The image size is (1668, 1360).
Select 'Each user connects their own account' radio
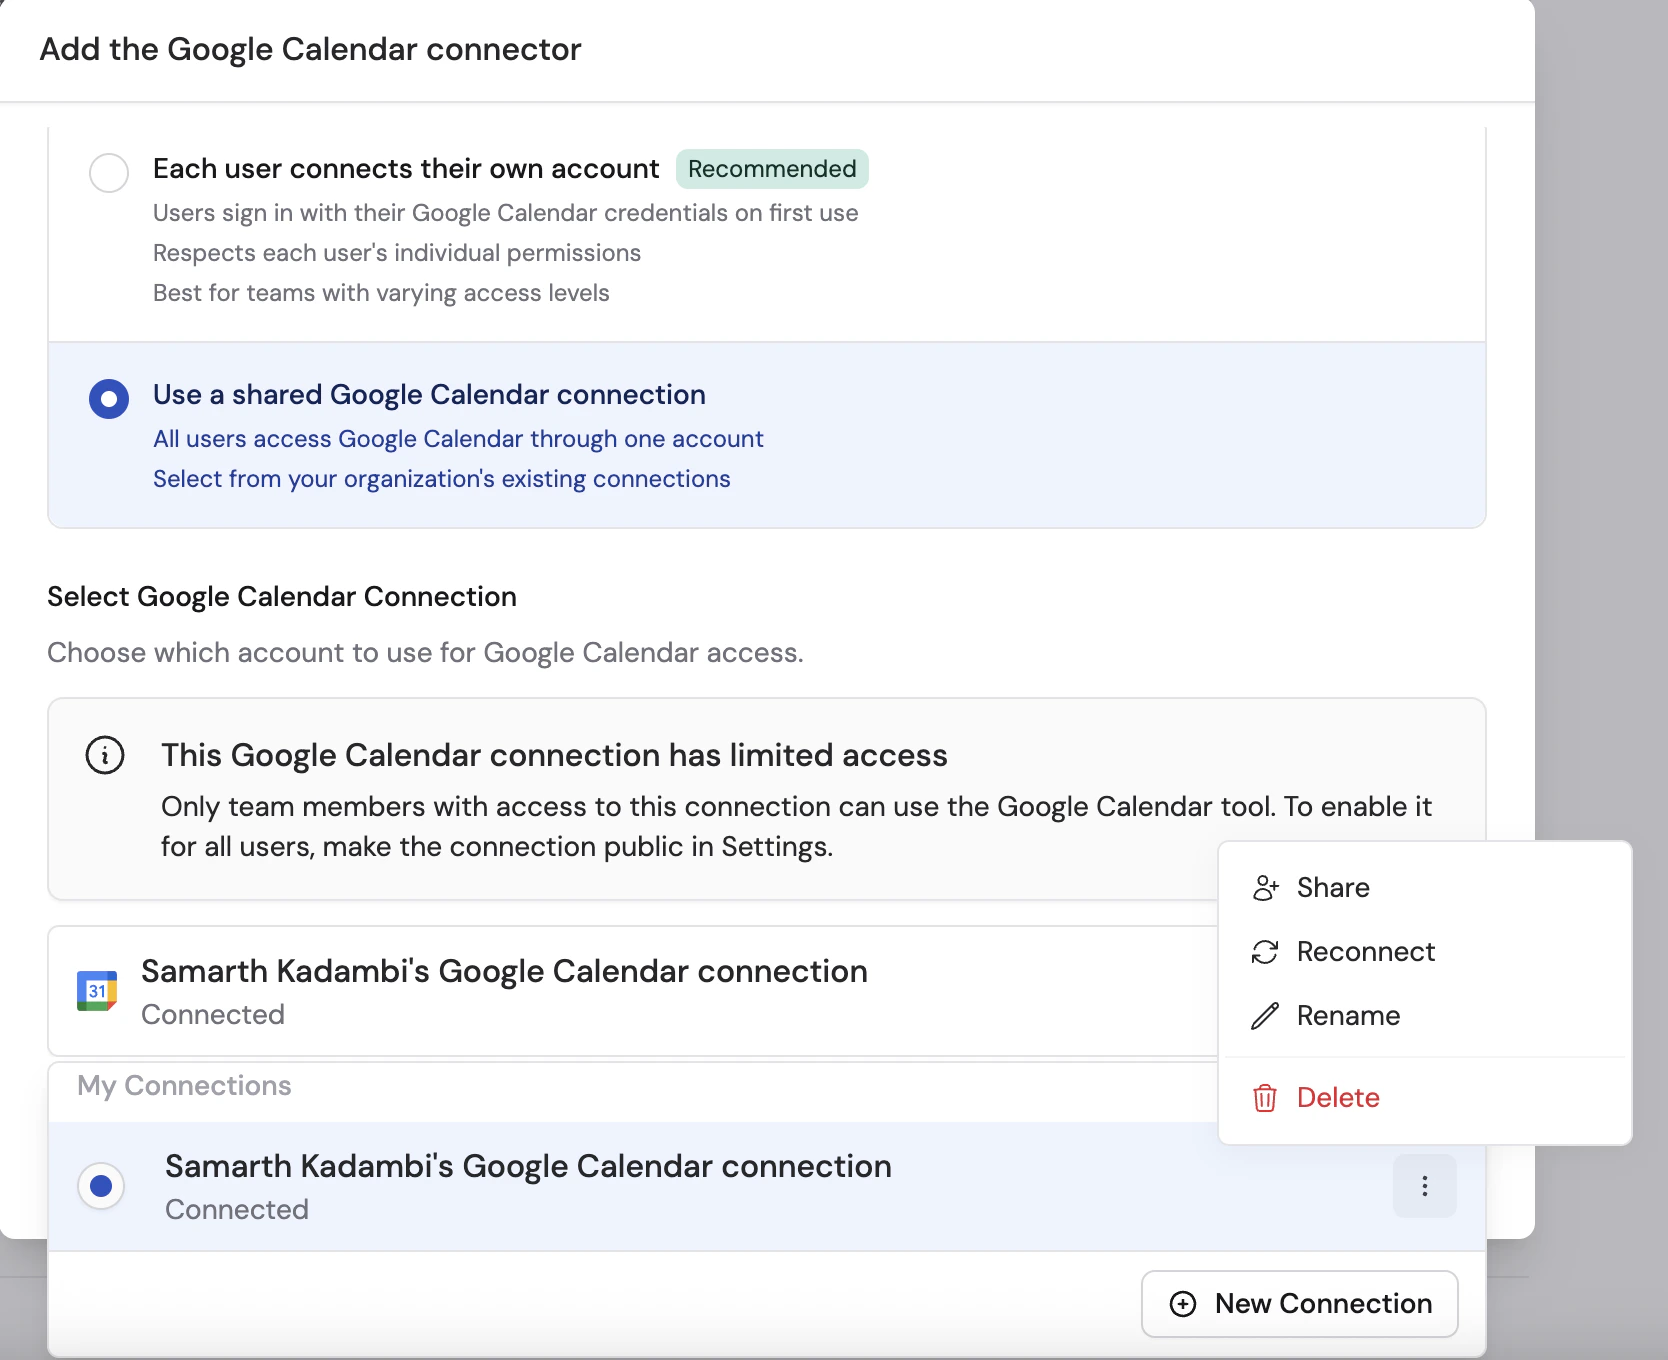coord(109,172)
